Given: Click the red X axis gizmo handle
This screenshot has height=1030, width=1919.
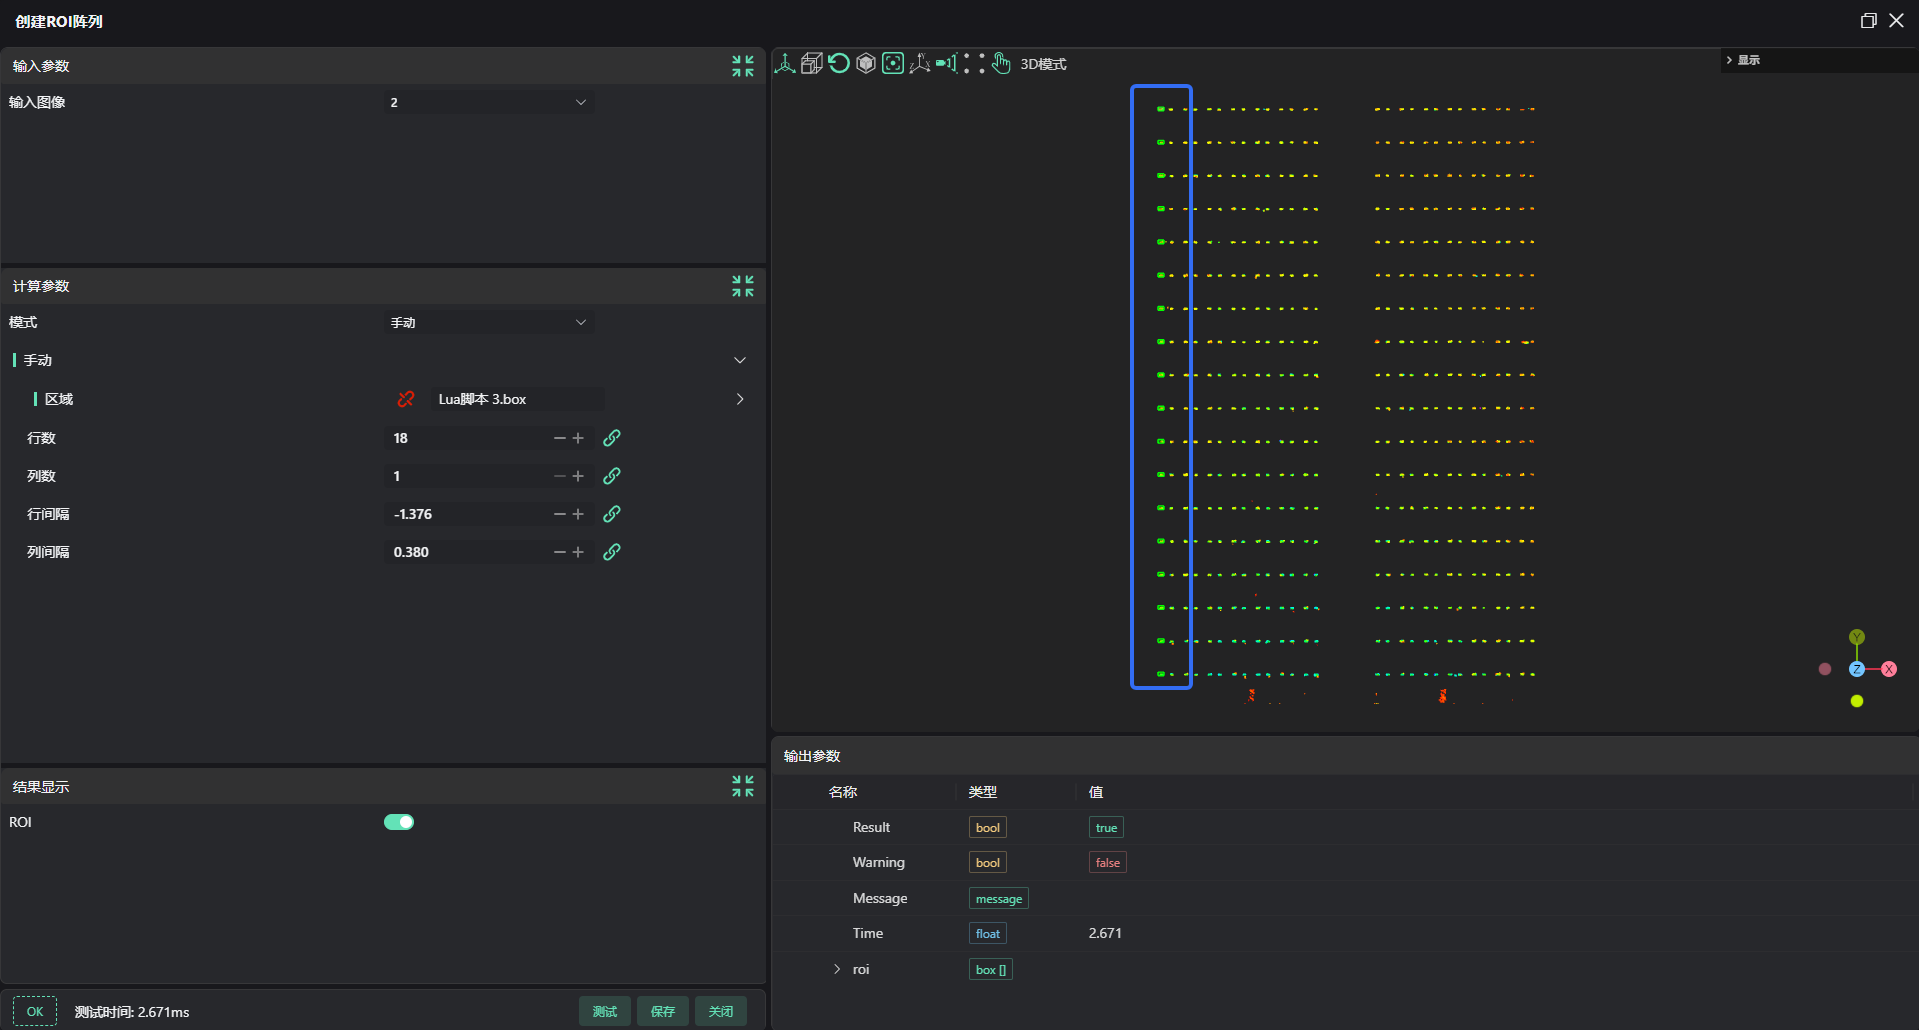Looking at the screenshot, I should 1889,669.
